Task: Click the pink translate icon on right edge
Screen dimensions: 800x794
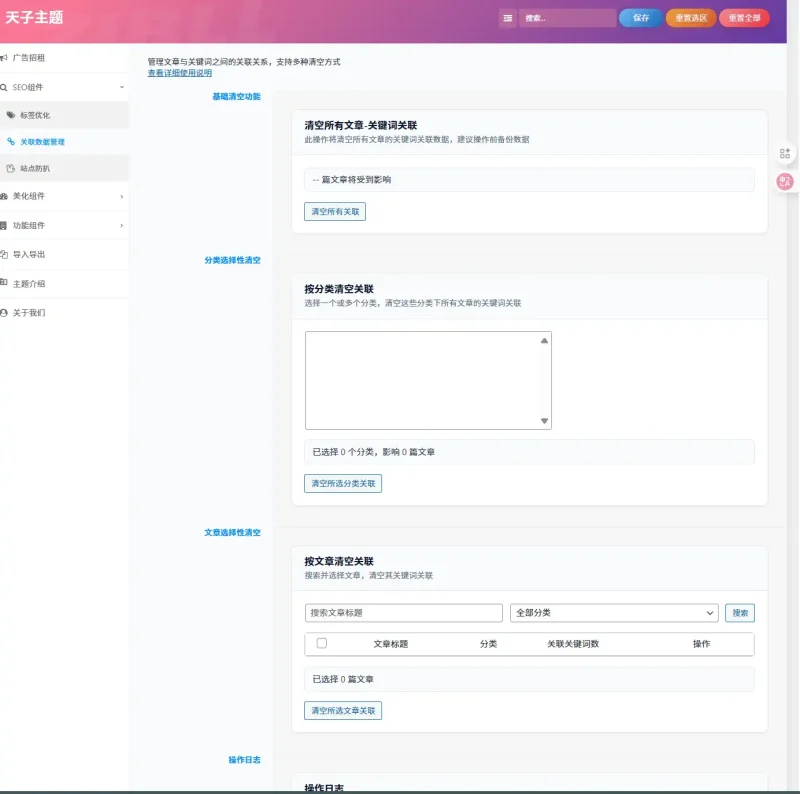Action: 785,181
